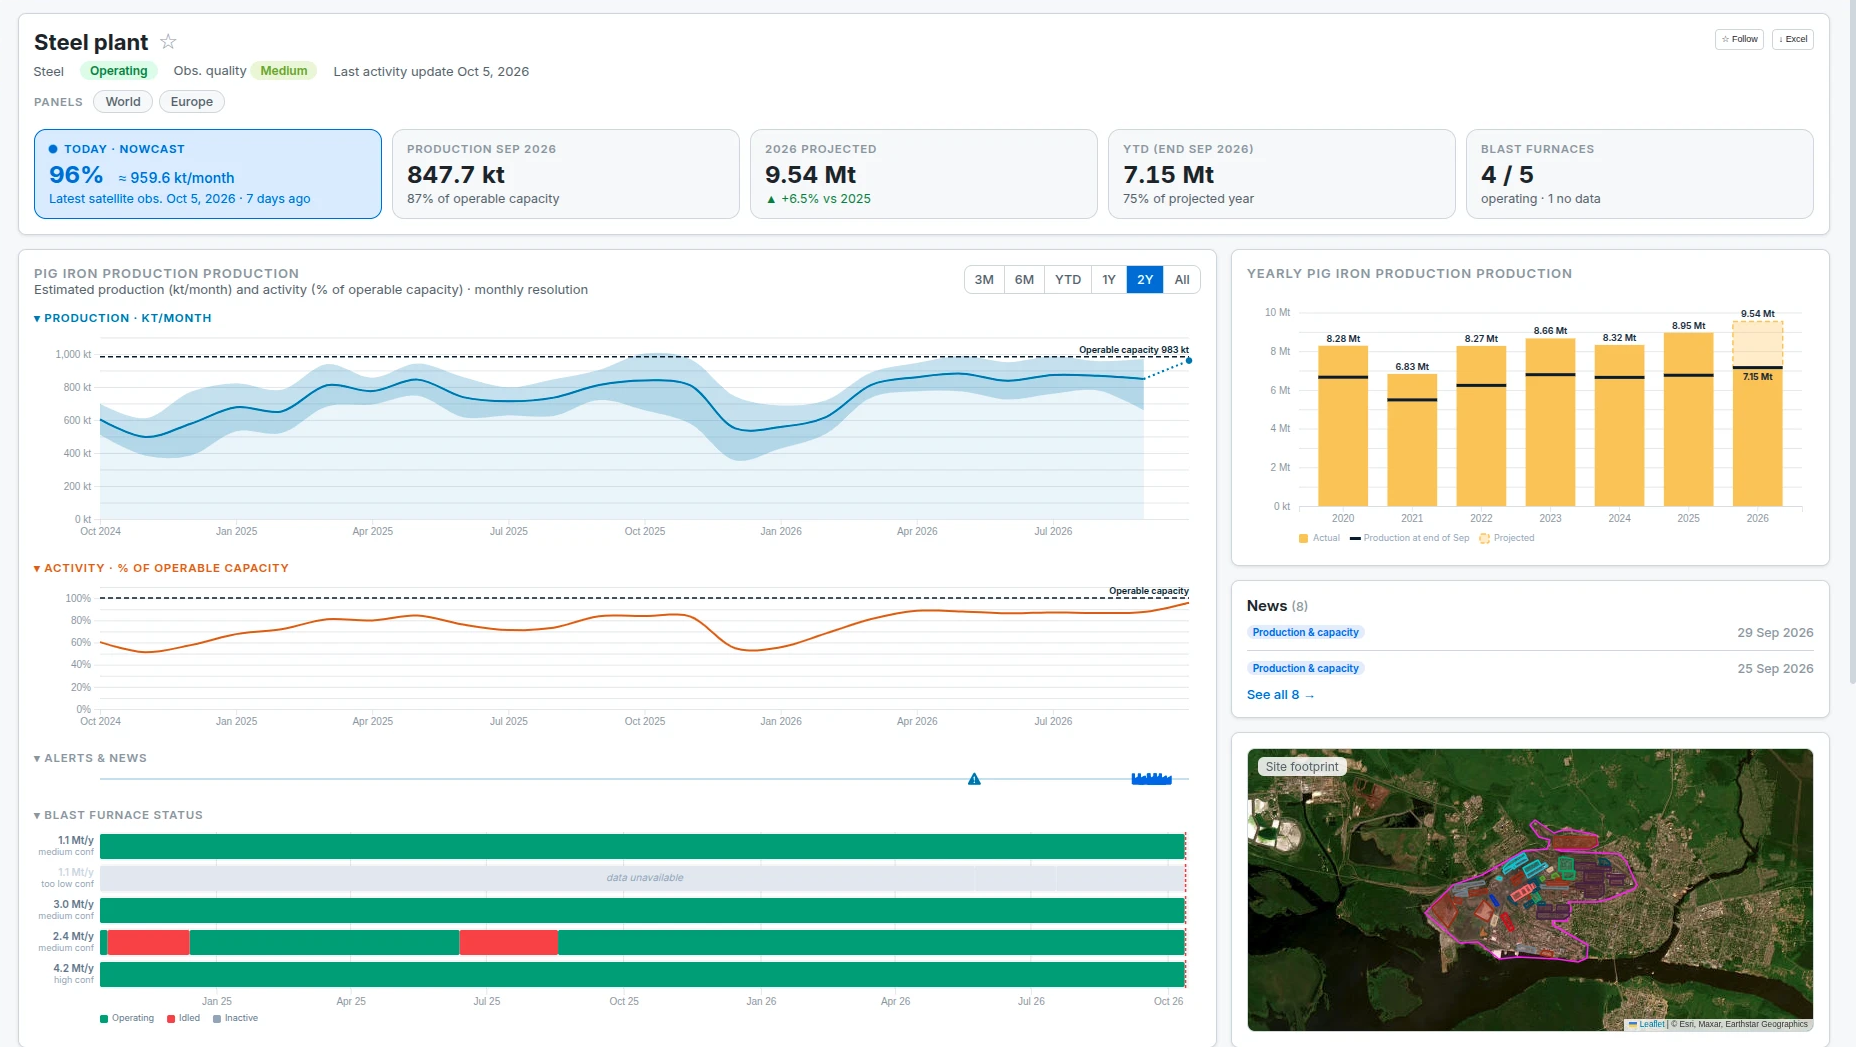Screen dimensions: 1856x1047
Task: Open the 2026 Projected card
Action: click(x=924, y=174)
